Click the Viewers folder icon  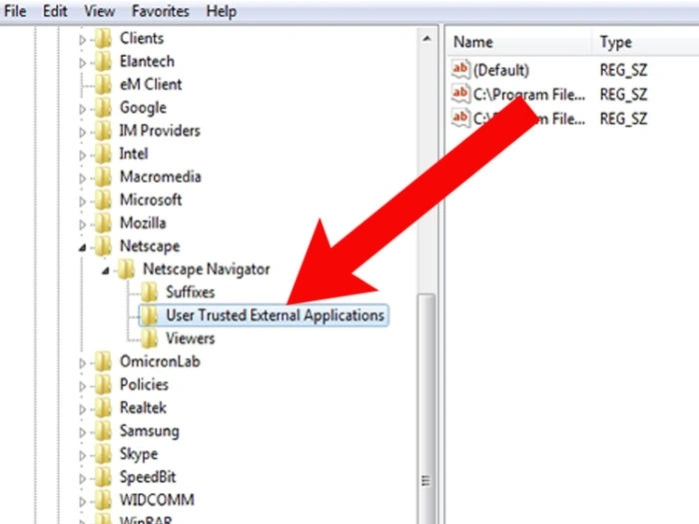(149, 338)
